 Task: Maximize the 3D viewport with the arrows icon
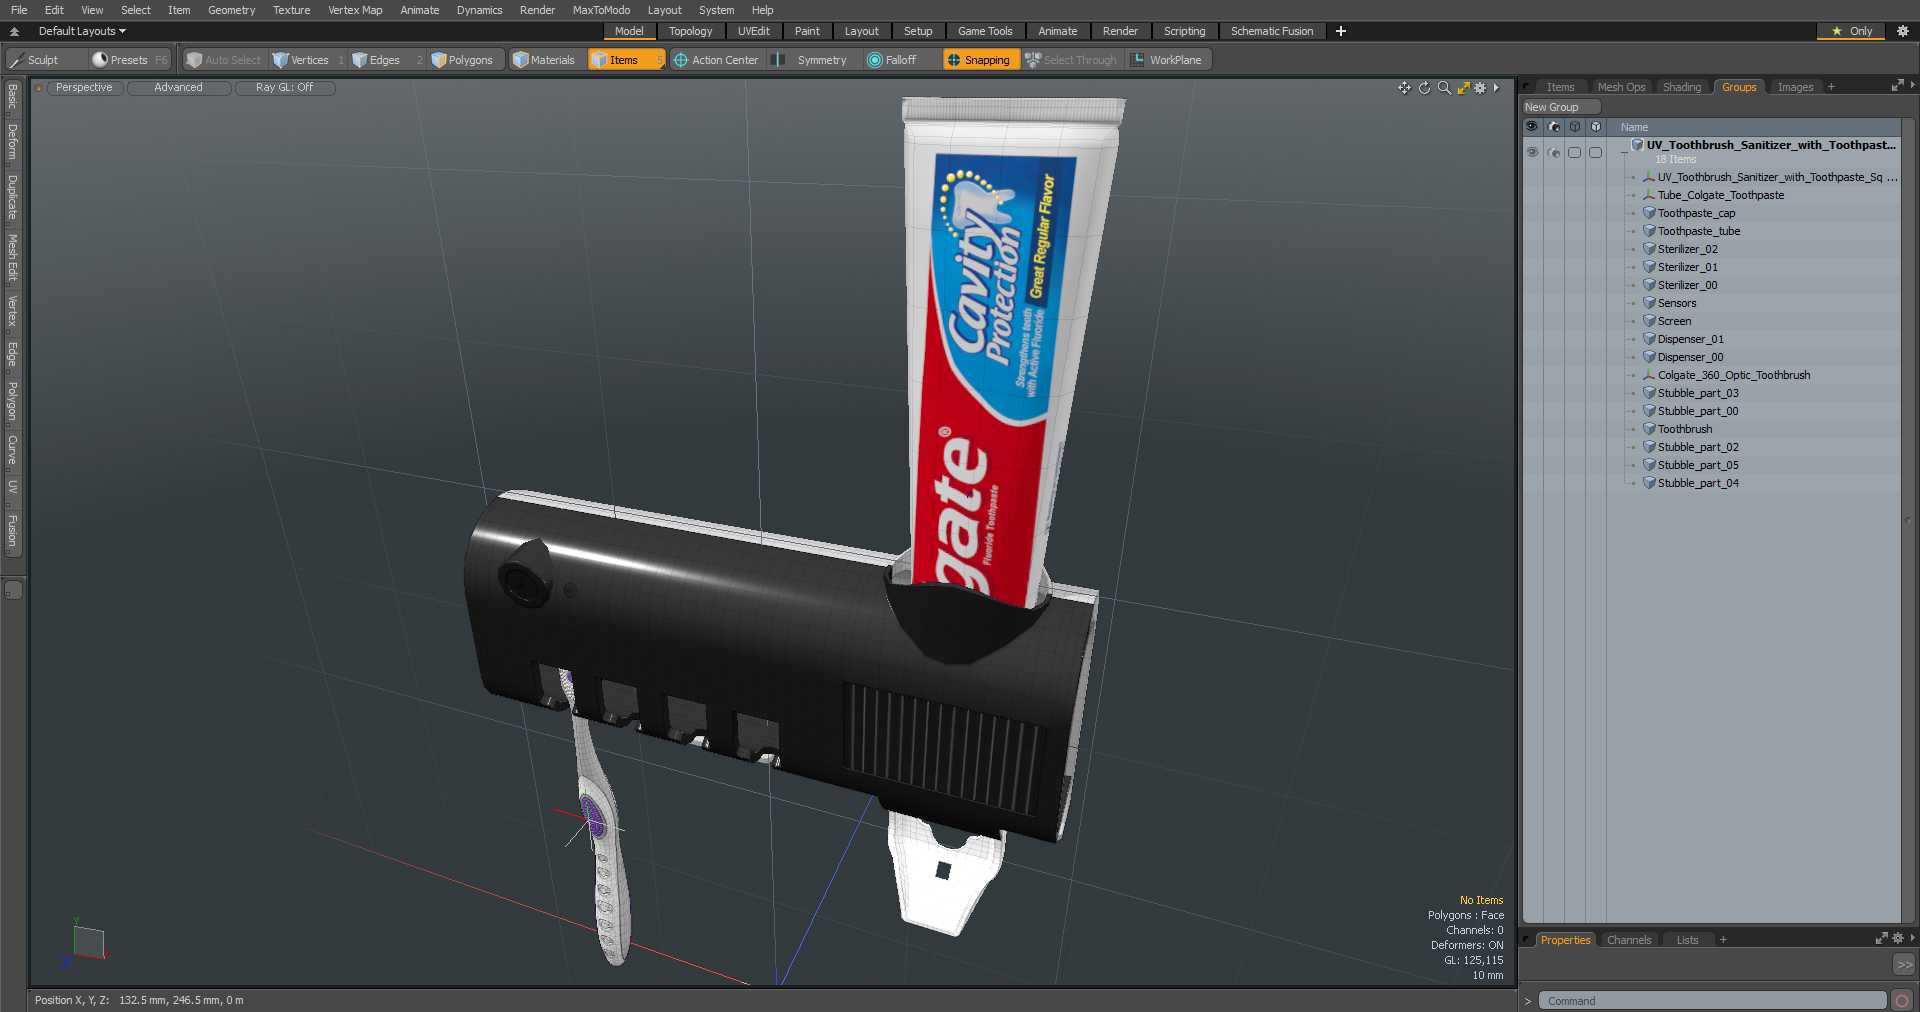tap(1463, 88)
